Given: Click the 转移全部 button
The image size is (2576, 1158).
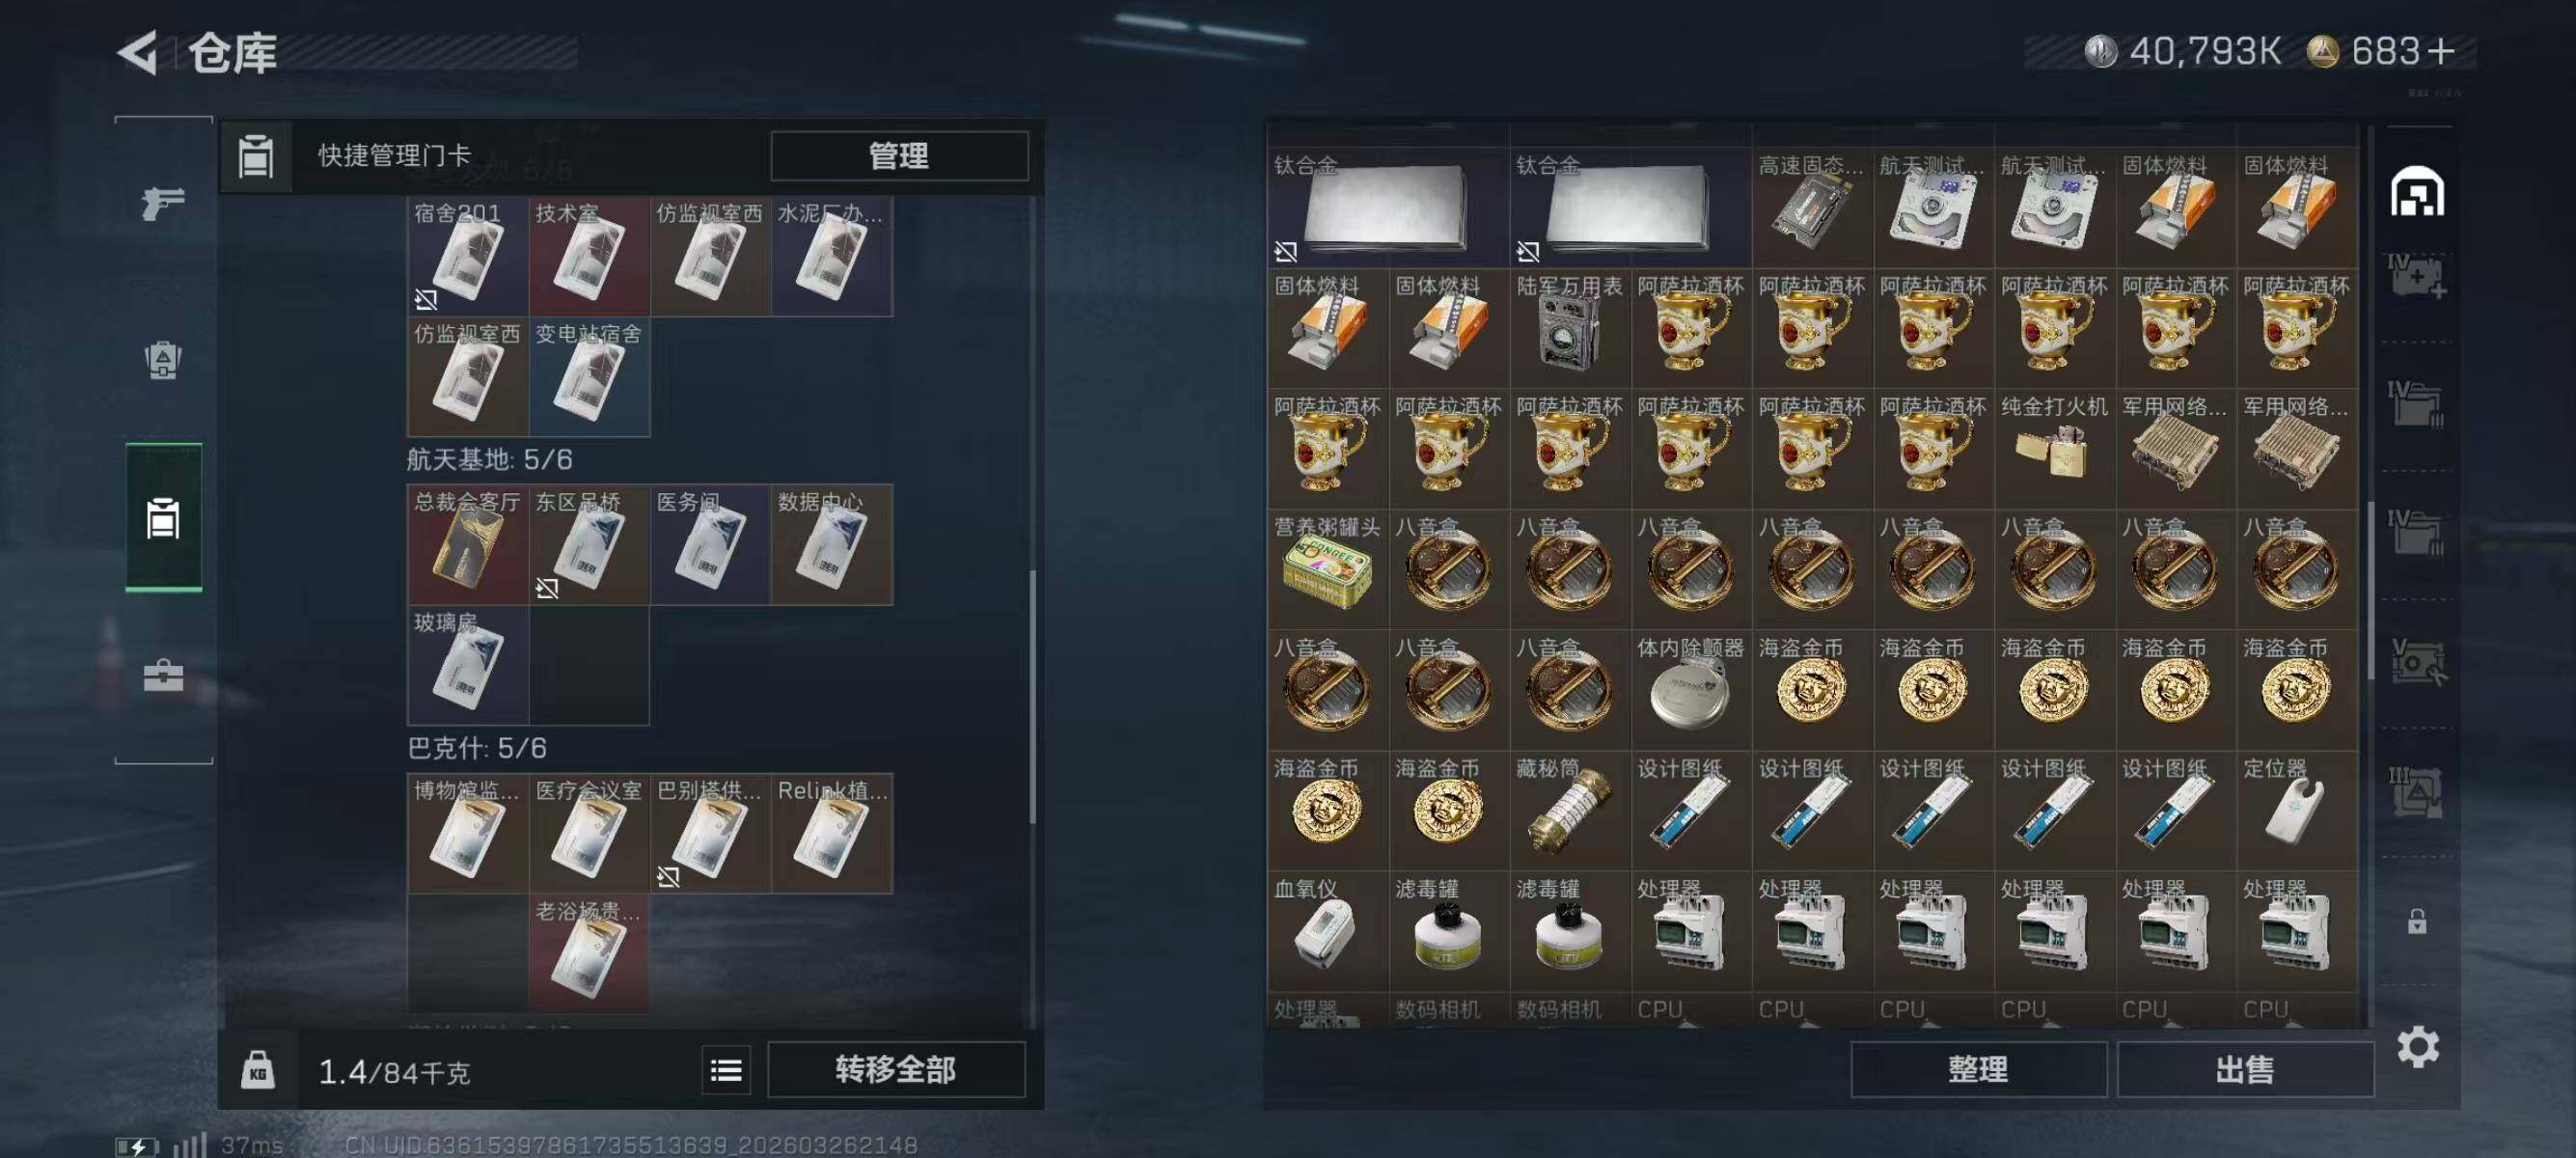Looking at the screenshot, I should pos(896,1070).
